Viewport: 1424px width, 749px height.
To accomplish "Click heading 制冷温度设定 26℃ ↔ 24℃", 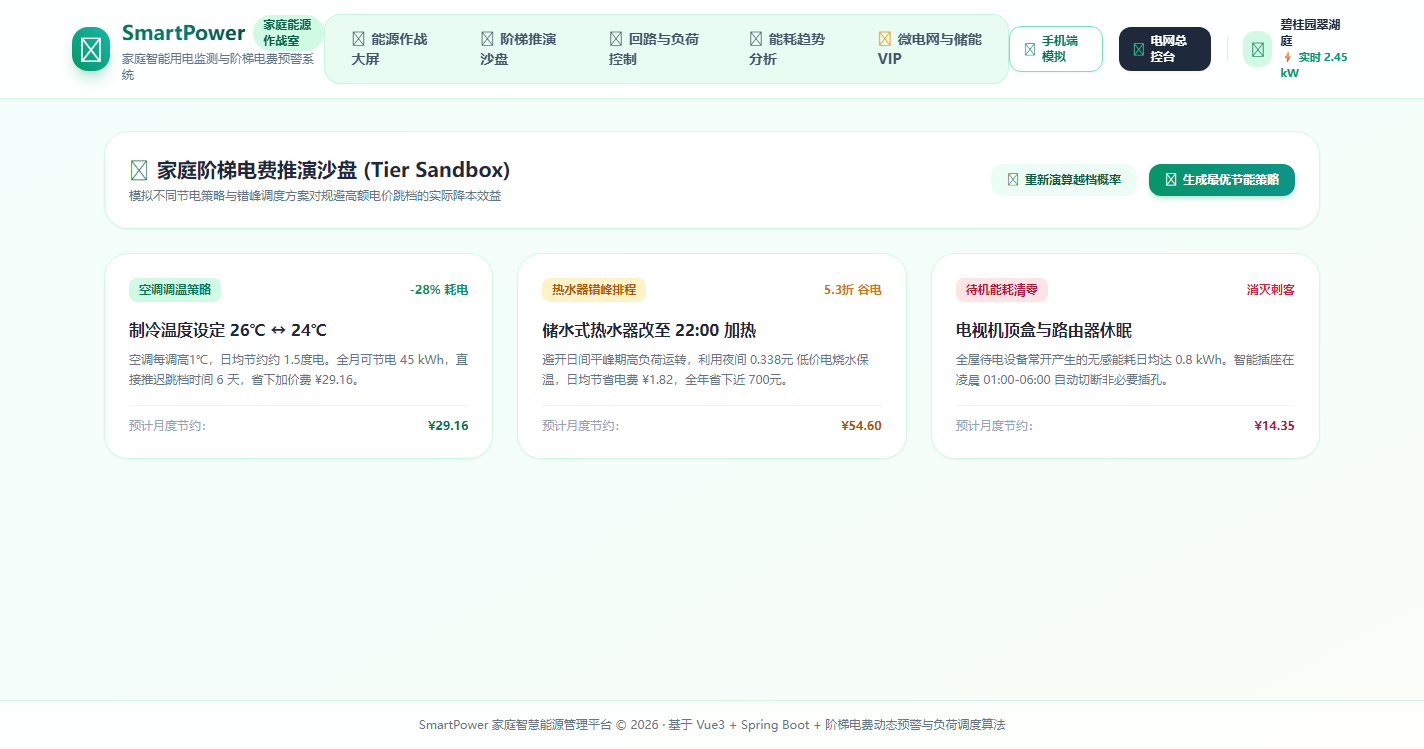I will [x=228, y=330].
